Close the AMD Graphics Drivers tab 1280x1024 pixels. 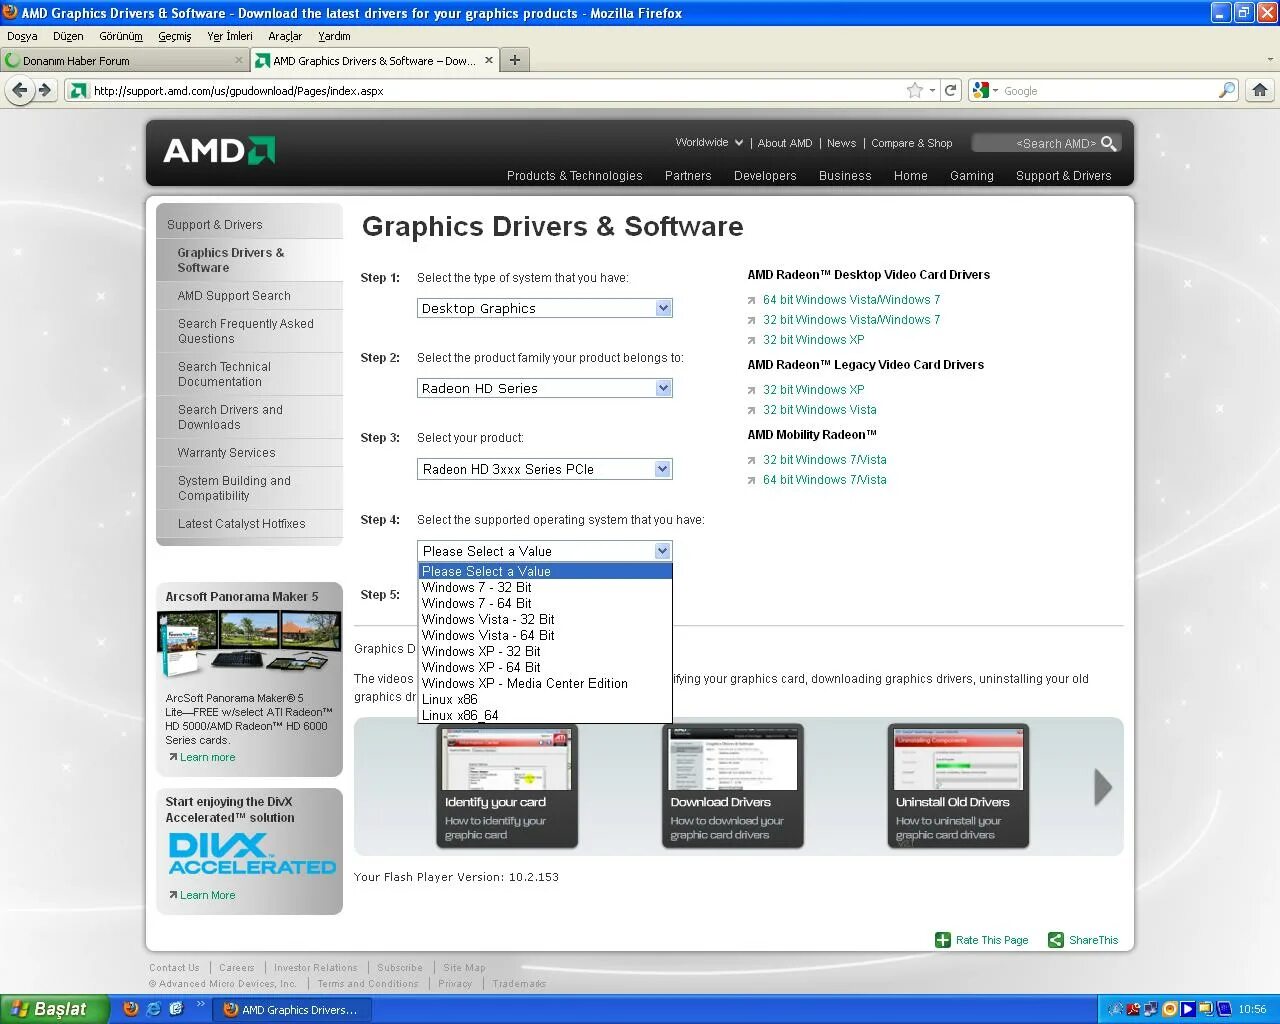[x=489, y=60]
